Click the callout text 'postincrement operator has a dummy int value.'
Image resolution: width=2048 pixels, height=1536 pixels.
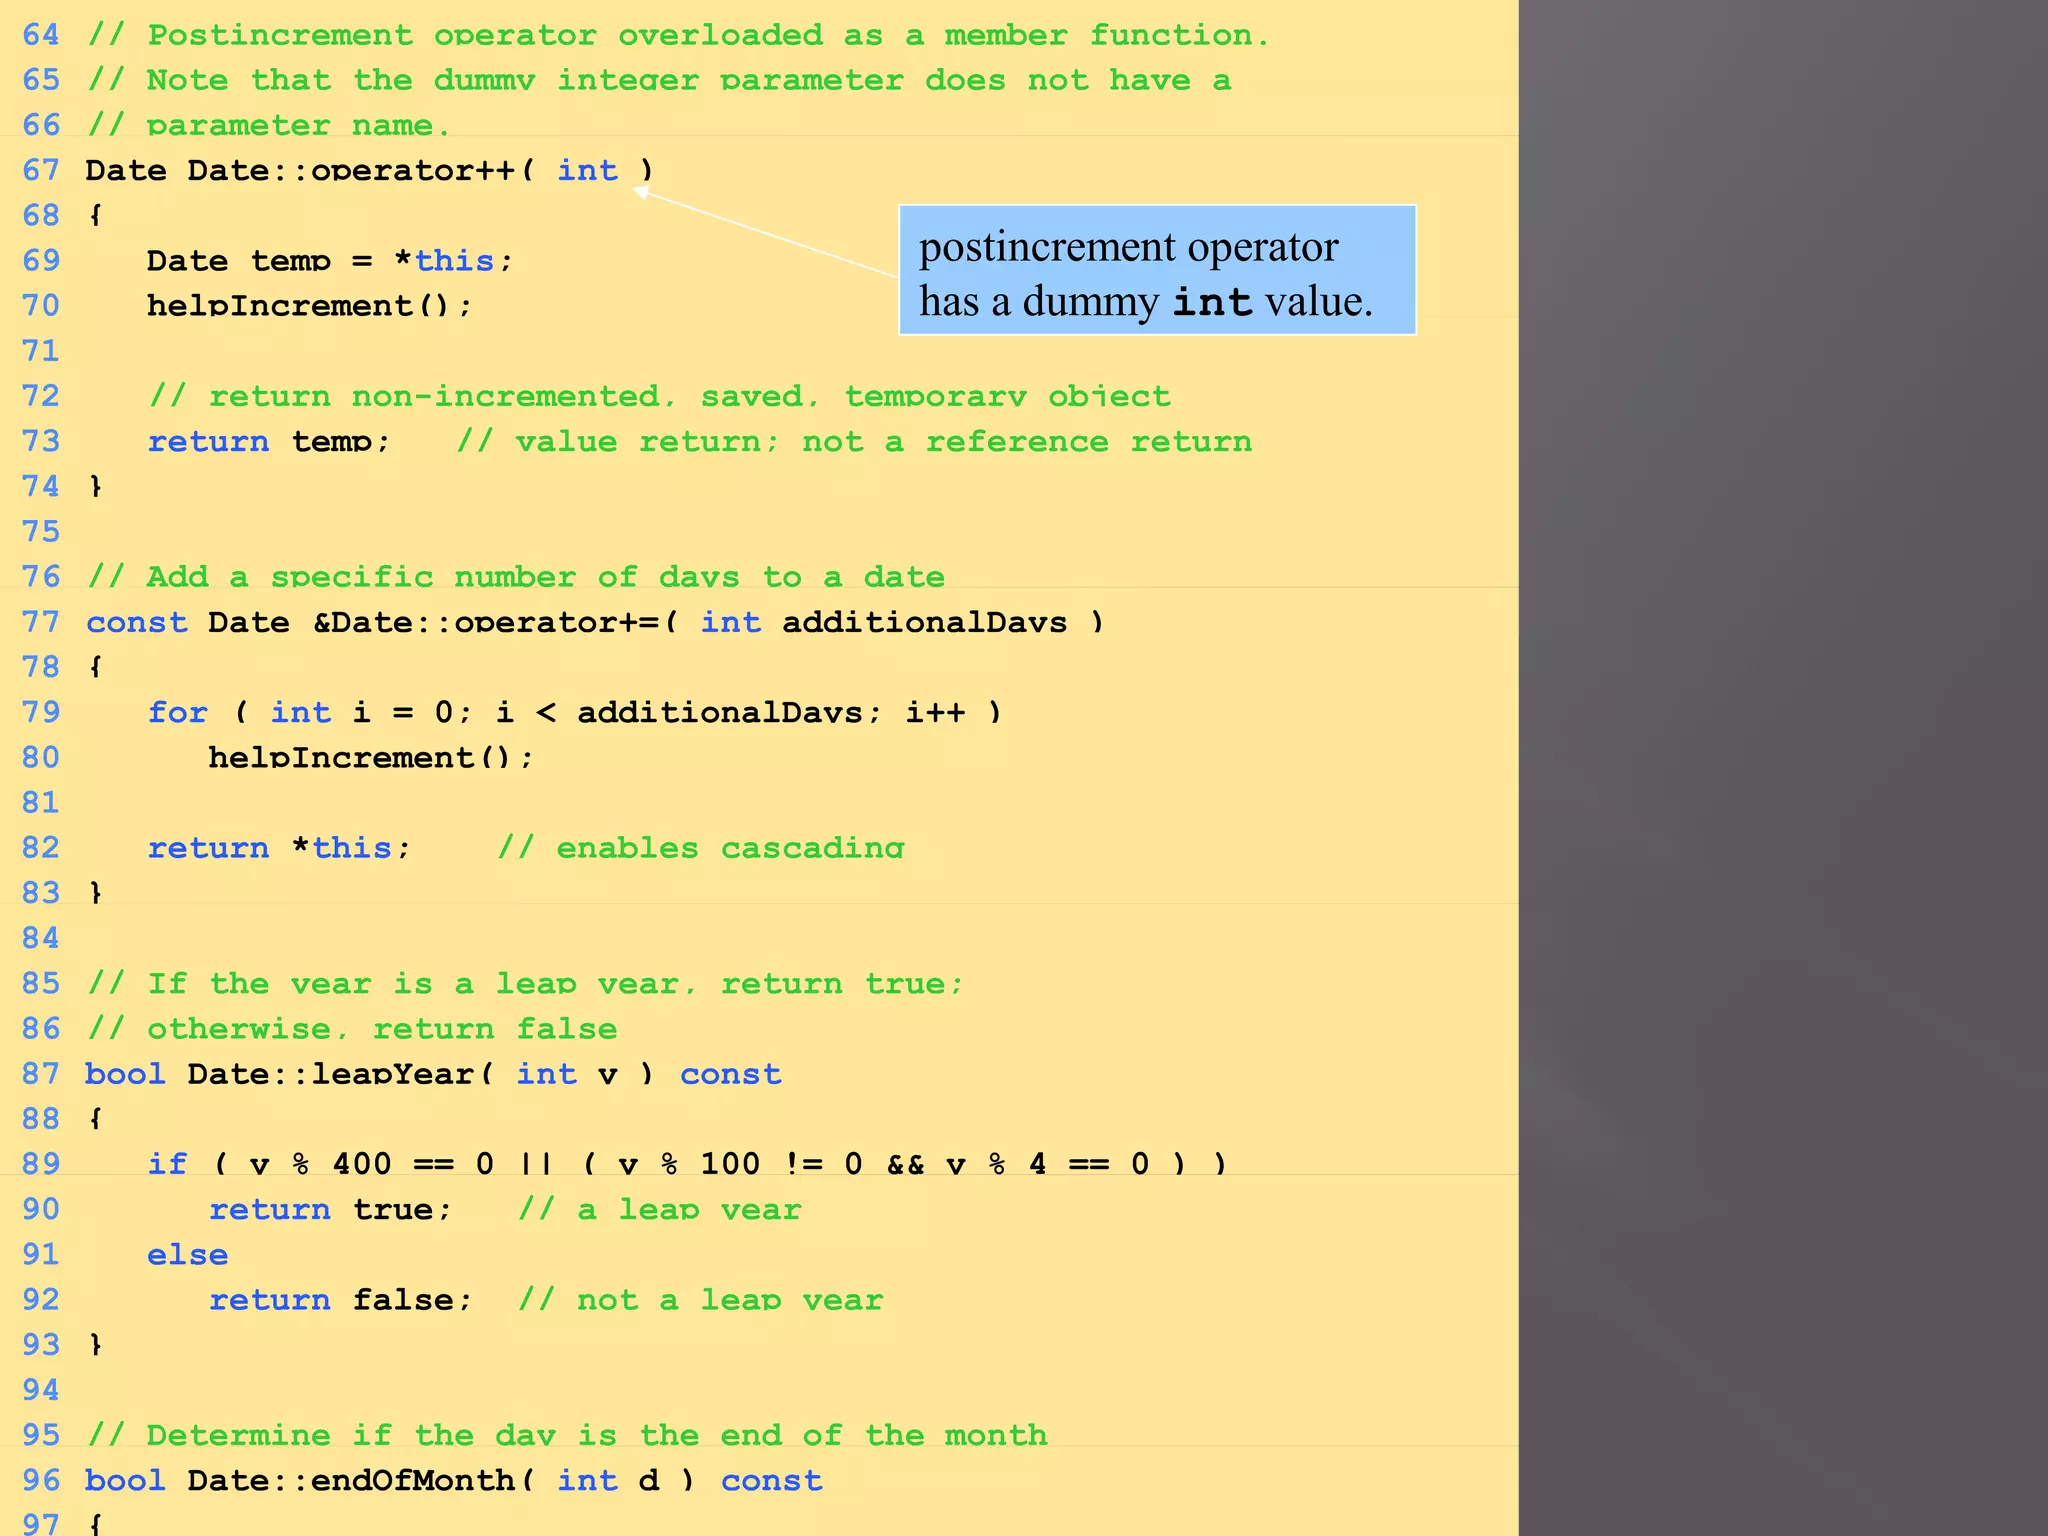tap(1146, 273)
